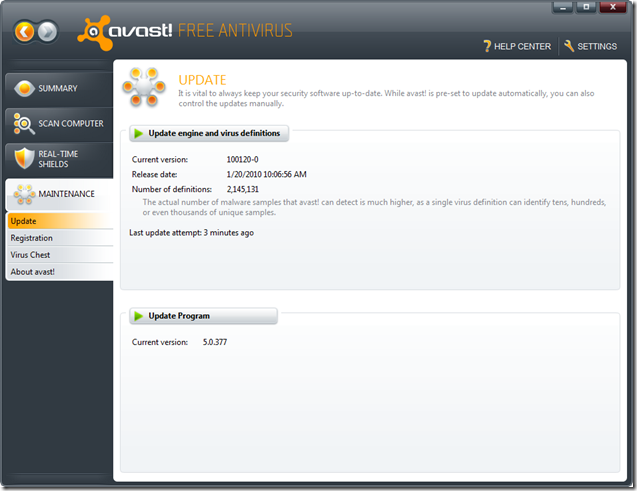Open Registration in Maintenance submenu
637x491 pixels.
[60, 238]
